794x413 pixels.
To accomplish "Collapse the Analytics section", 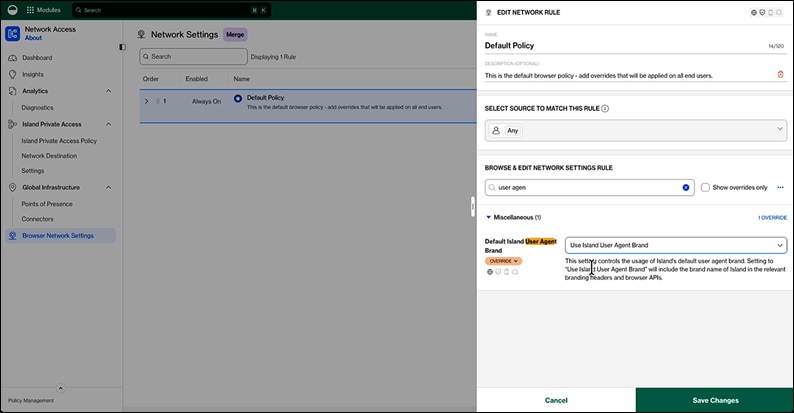I will point(108,91).
